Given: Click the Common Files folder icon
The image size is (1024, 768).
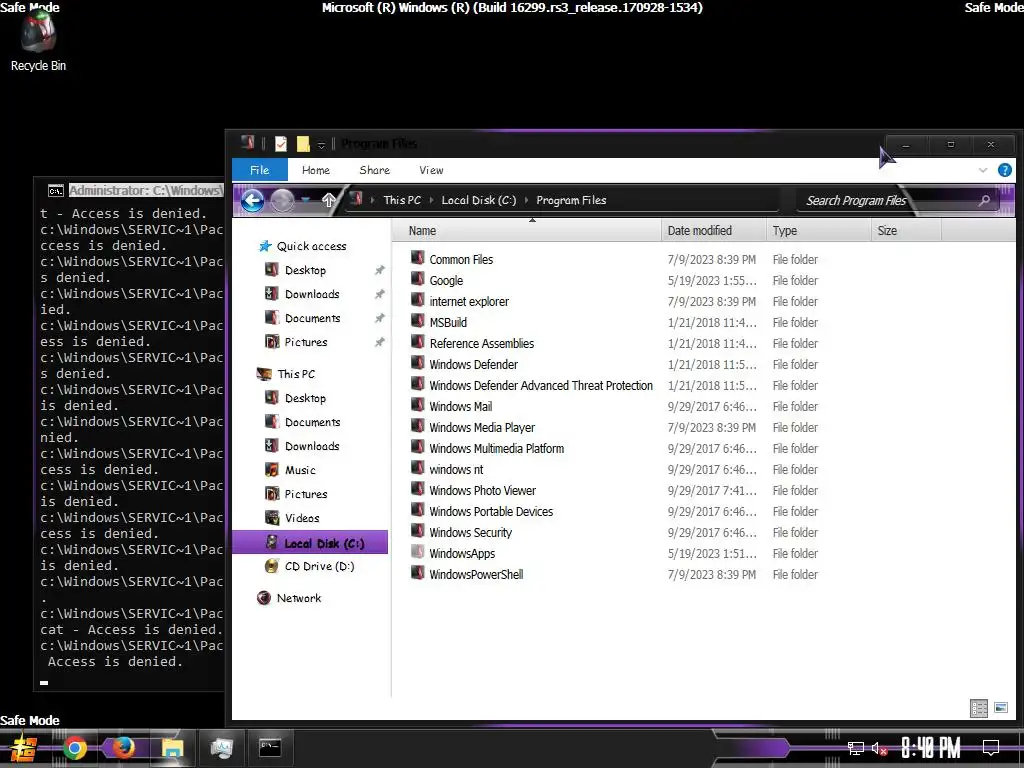Looking at the screenshot, I should coord(417,259).
